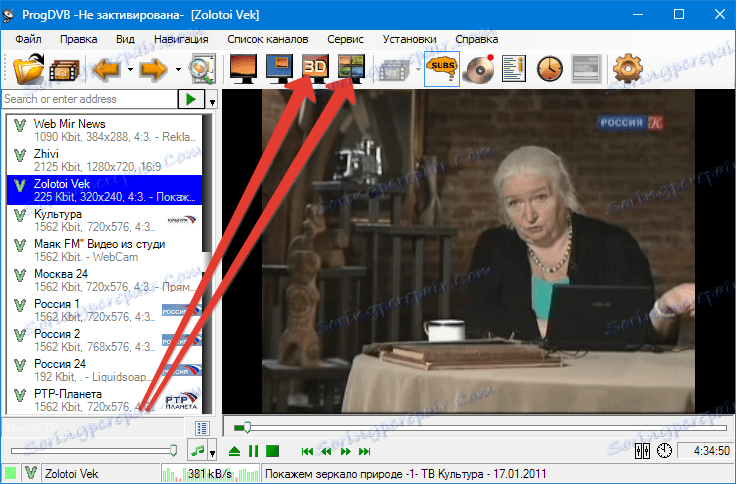Open the scheduler clock icon
Screen dimensions: 736x484
(x=550, y=69)
